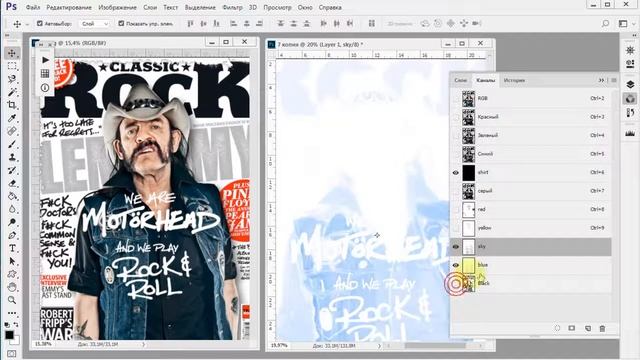This screenshot has height=360, width=640.
Task: Load channel as selection icon
Action: tap(557, 328)
